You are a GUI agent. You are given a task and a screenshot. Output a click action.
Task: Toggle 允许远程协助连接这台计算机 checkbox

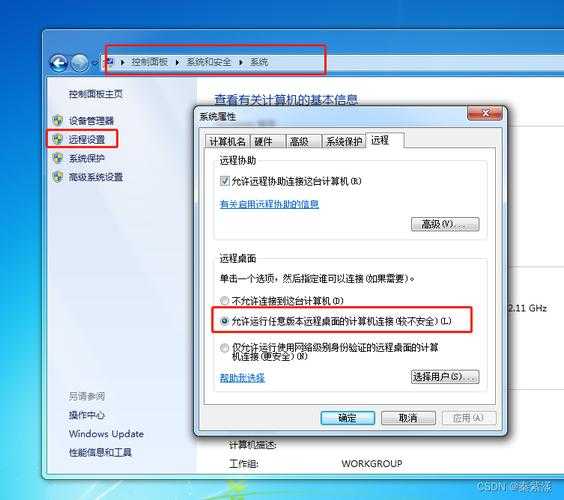click(224, 181)
